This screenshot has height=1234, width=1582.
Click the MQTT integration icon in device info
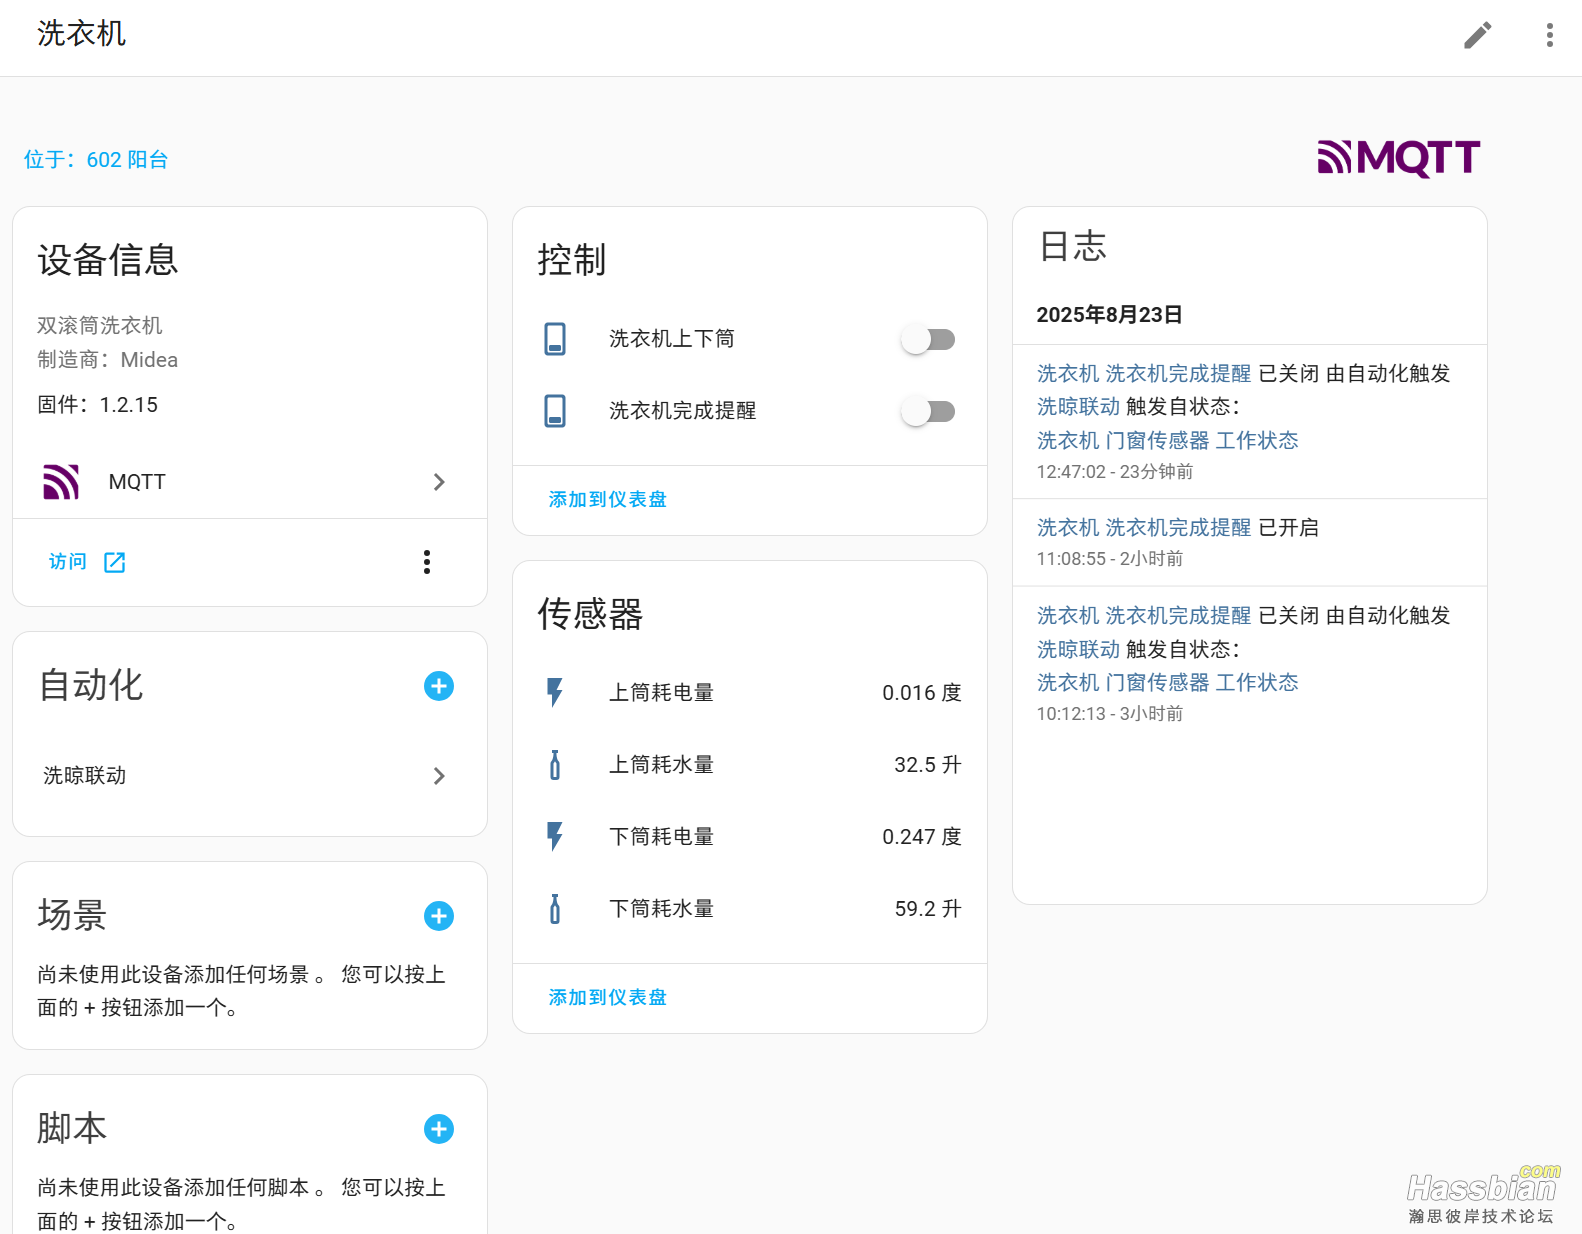[61, 482]
